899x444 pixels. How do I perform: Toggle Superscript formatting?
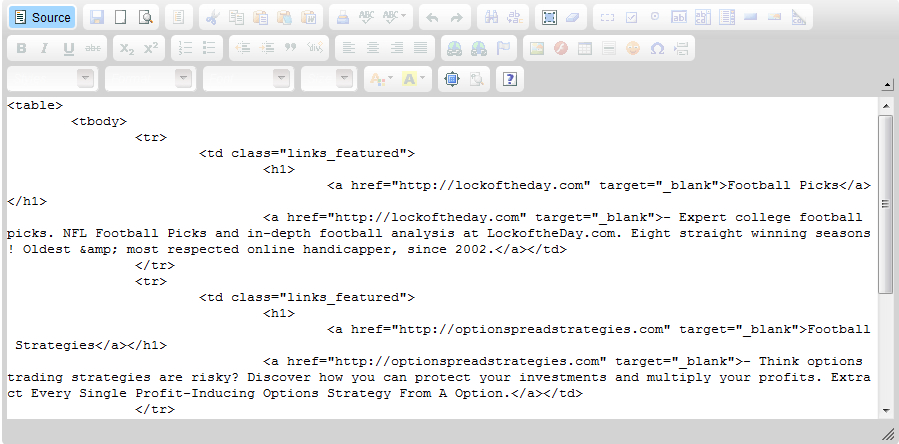[151, 49]
